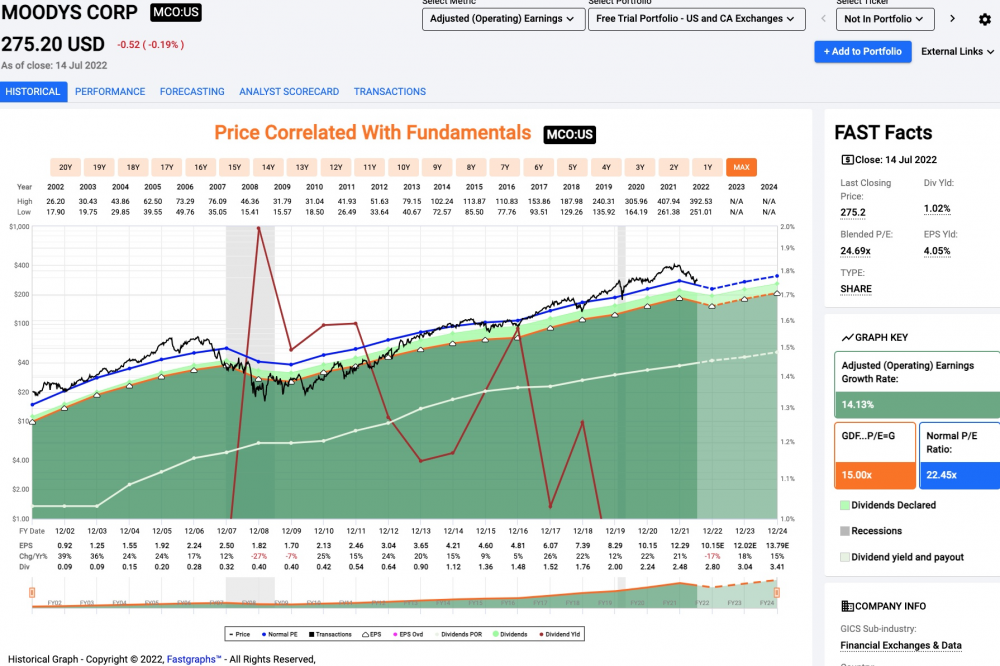The width and height of the screenshot is (1000, 666).
Task: Select the 10Y time range button
Action: click(404, 167)
